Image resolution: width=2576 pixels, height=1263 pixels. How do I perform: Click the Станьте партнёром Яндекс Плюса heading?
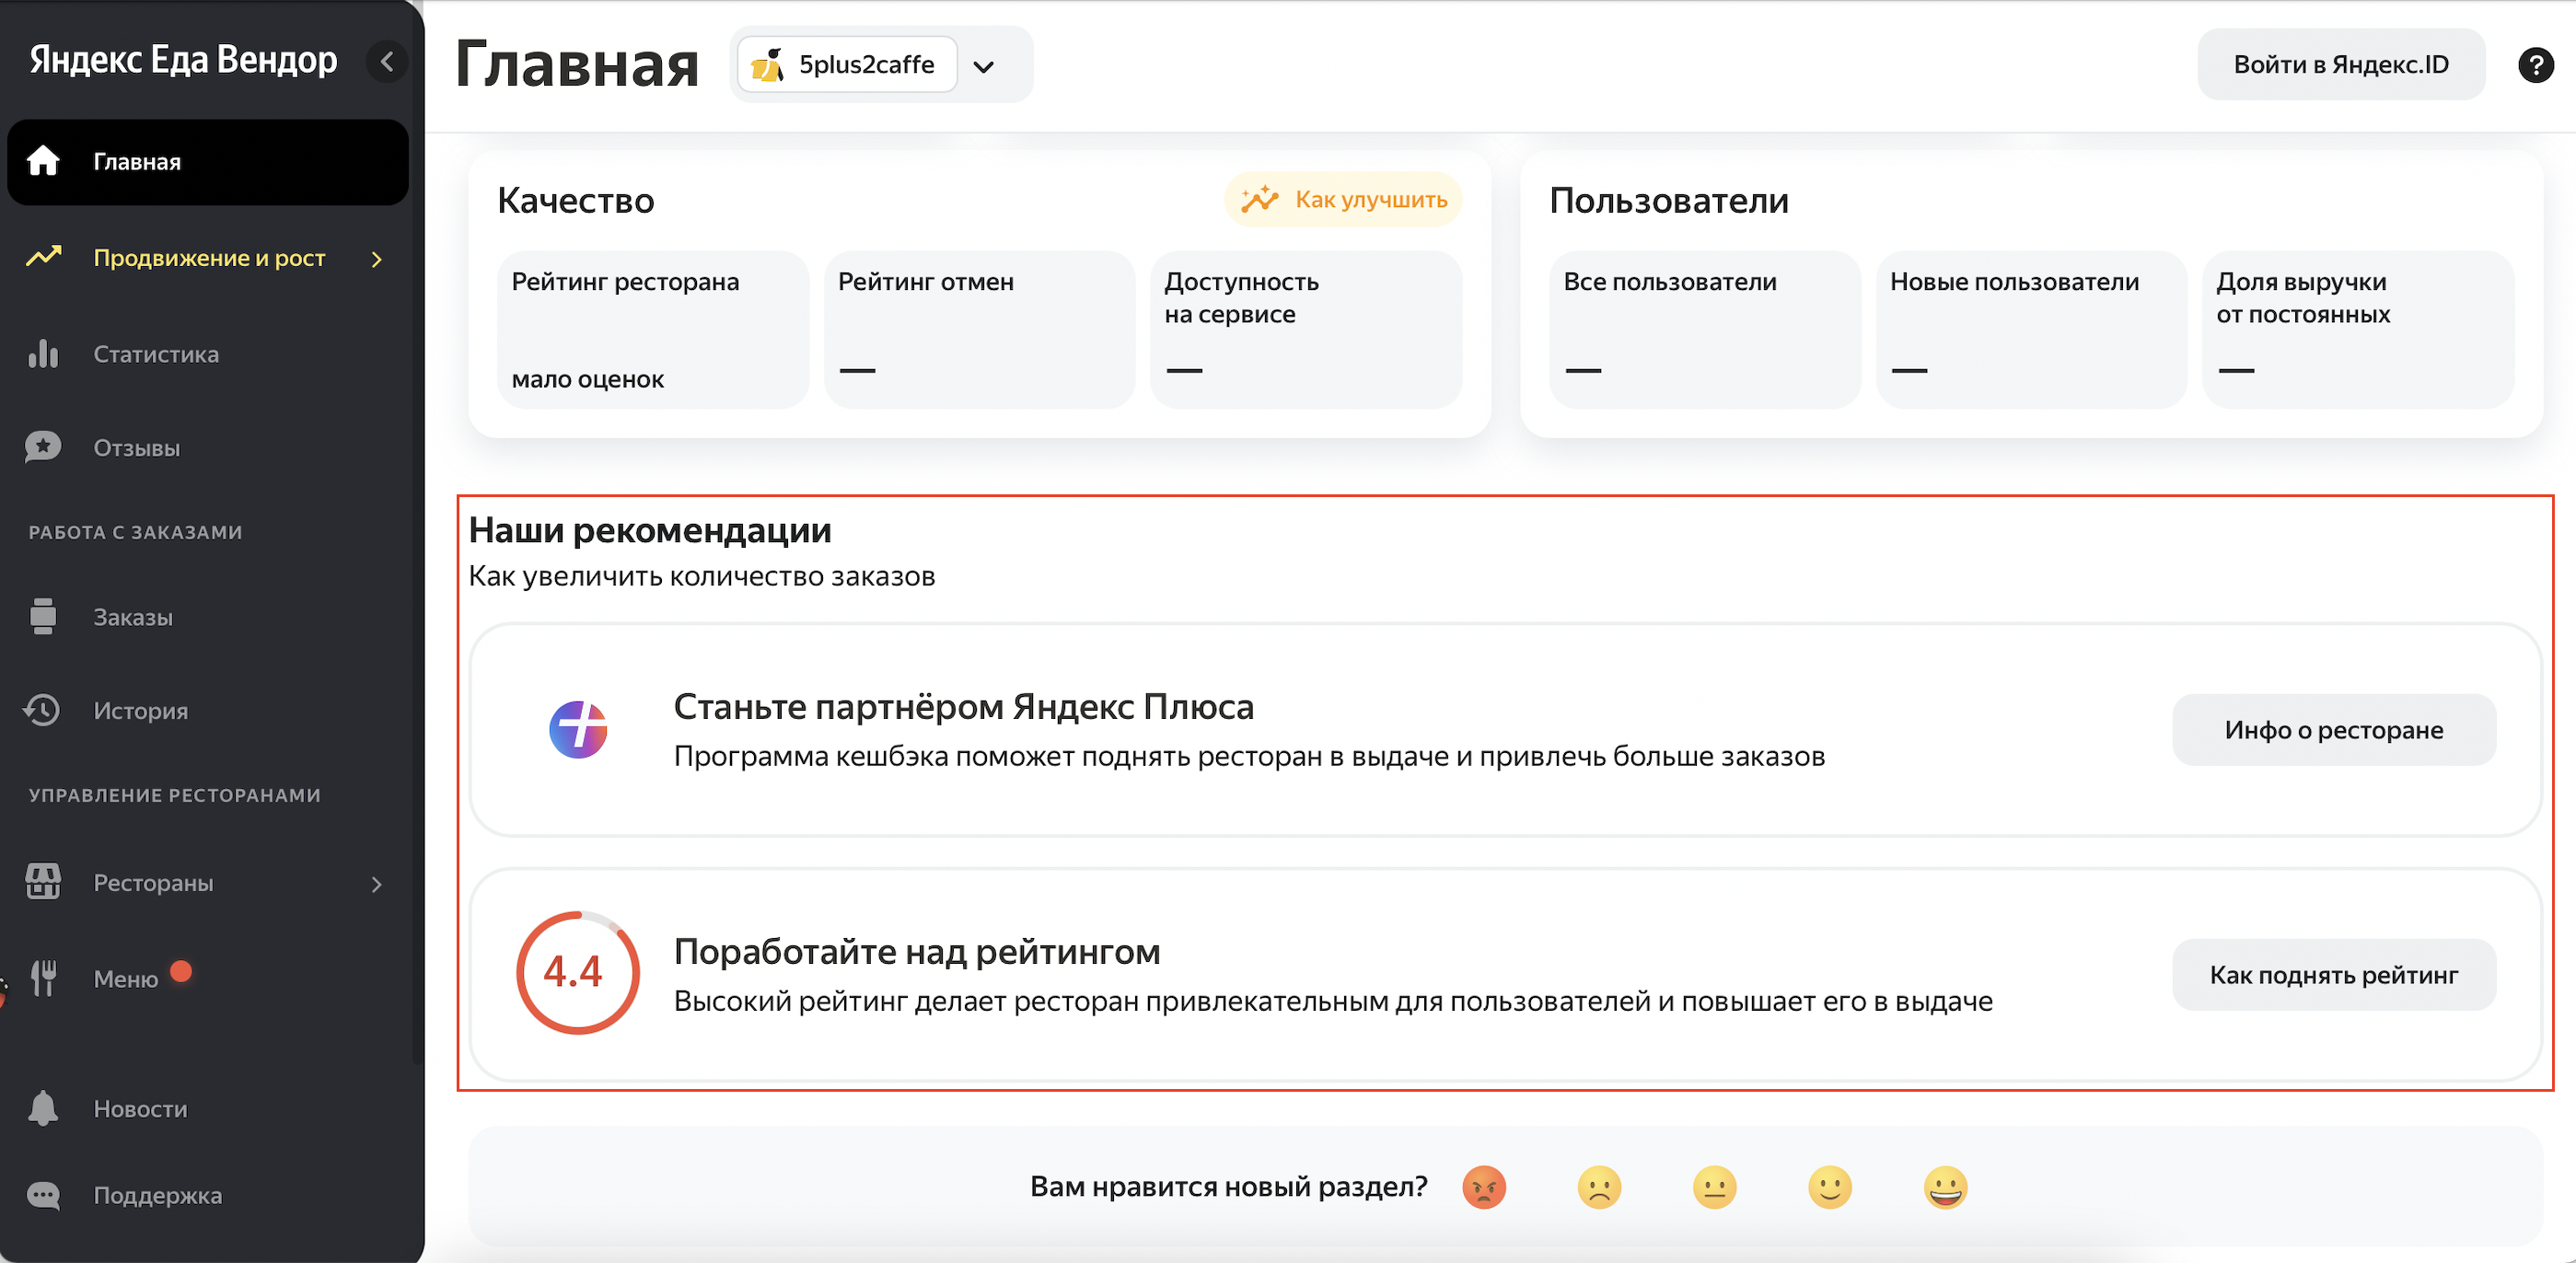click(x=963, y=706)
